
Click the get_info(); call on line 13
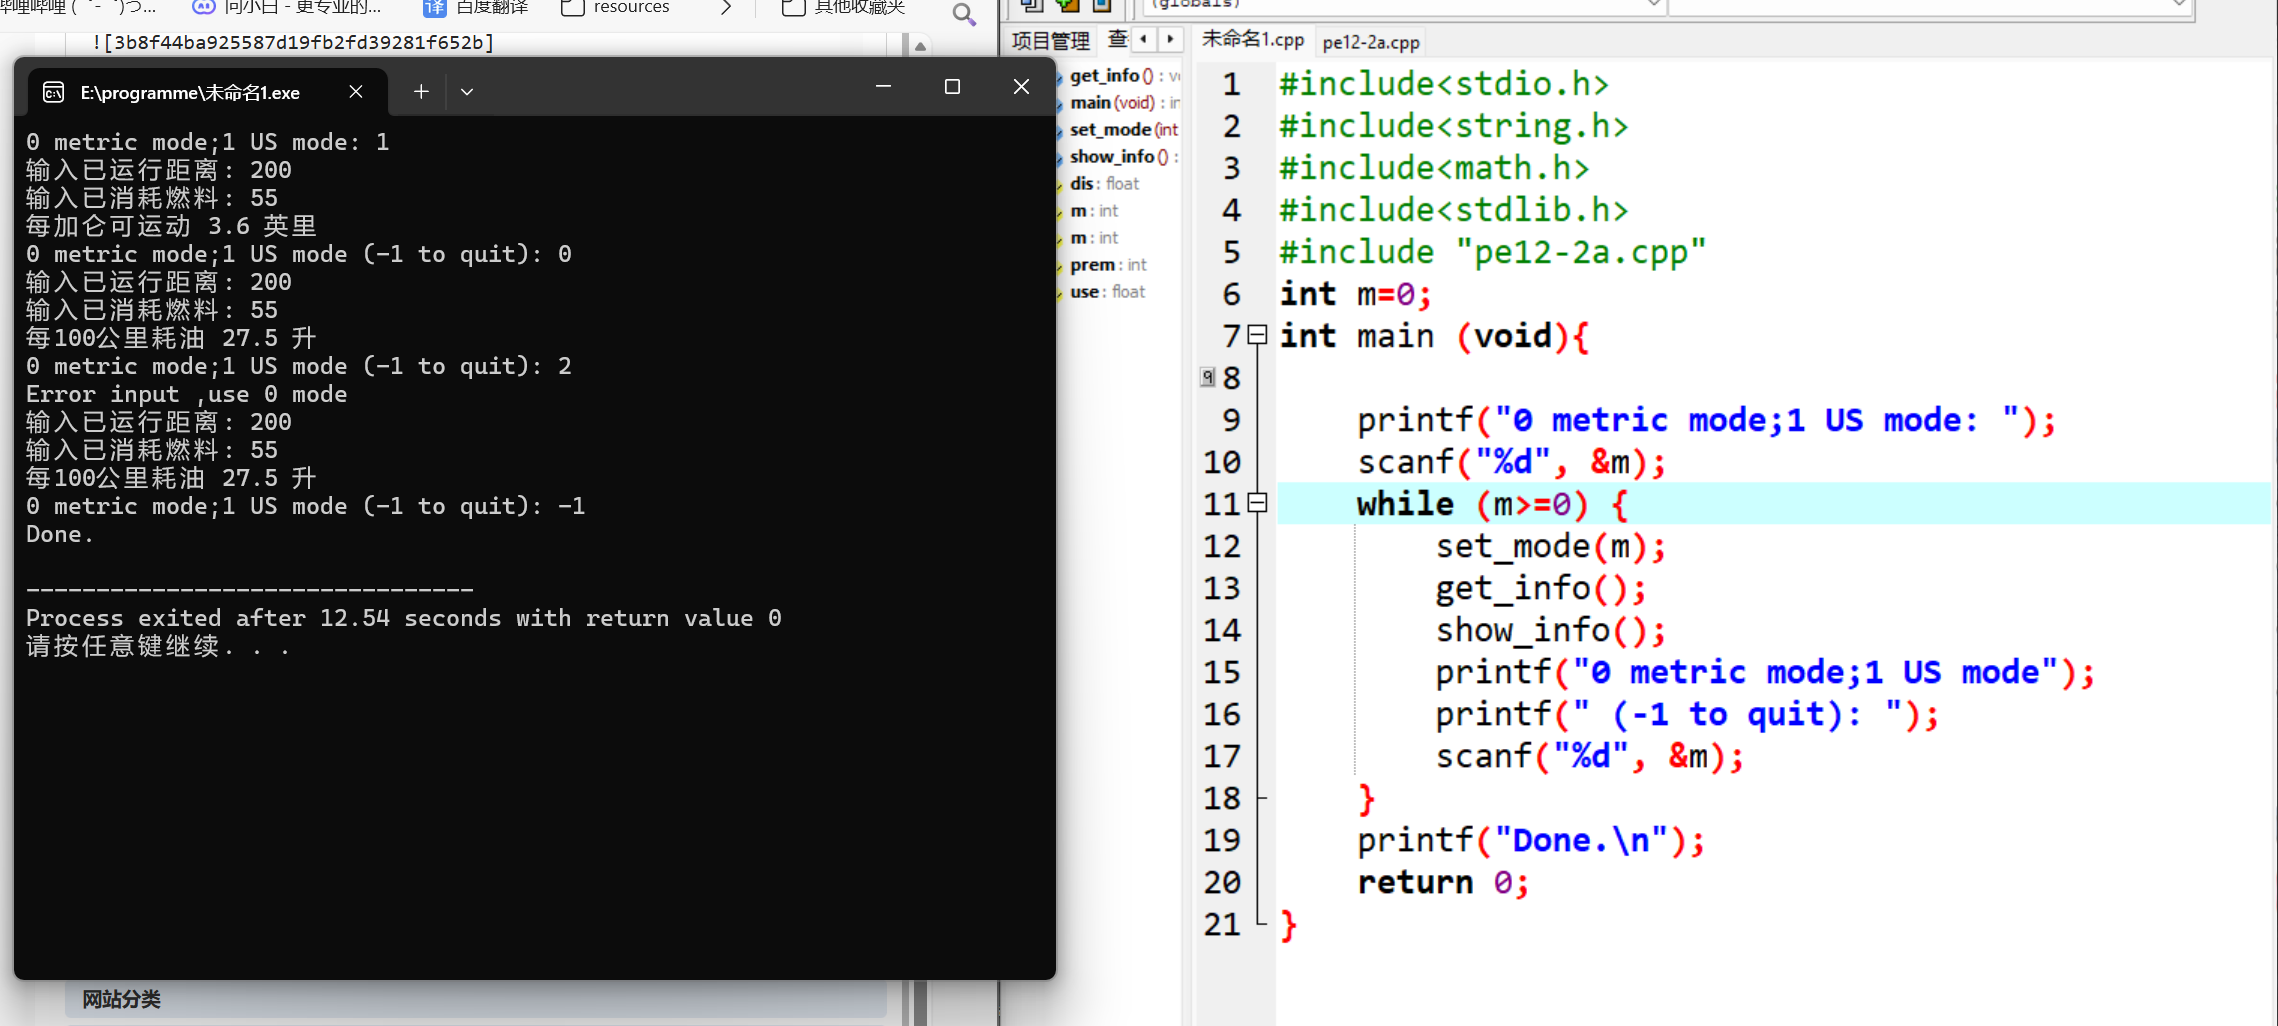pos(1541,588)
